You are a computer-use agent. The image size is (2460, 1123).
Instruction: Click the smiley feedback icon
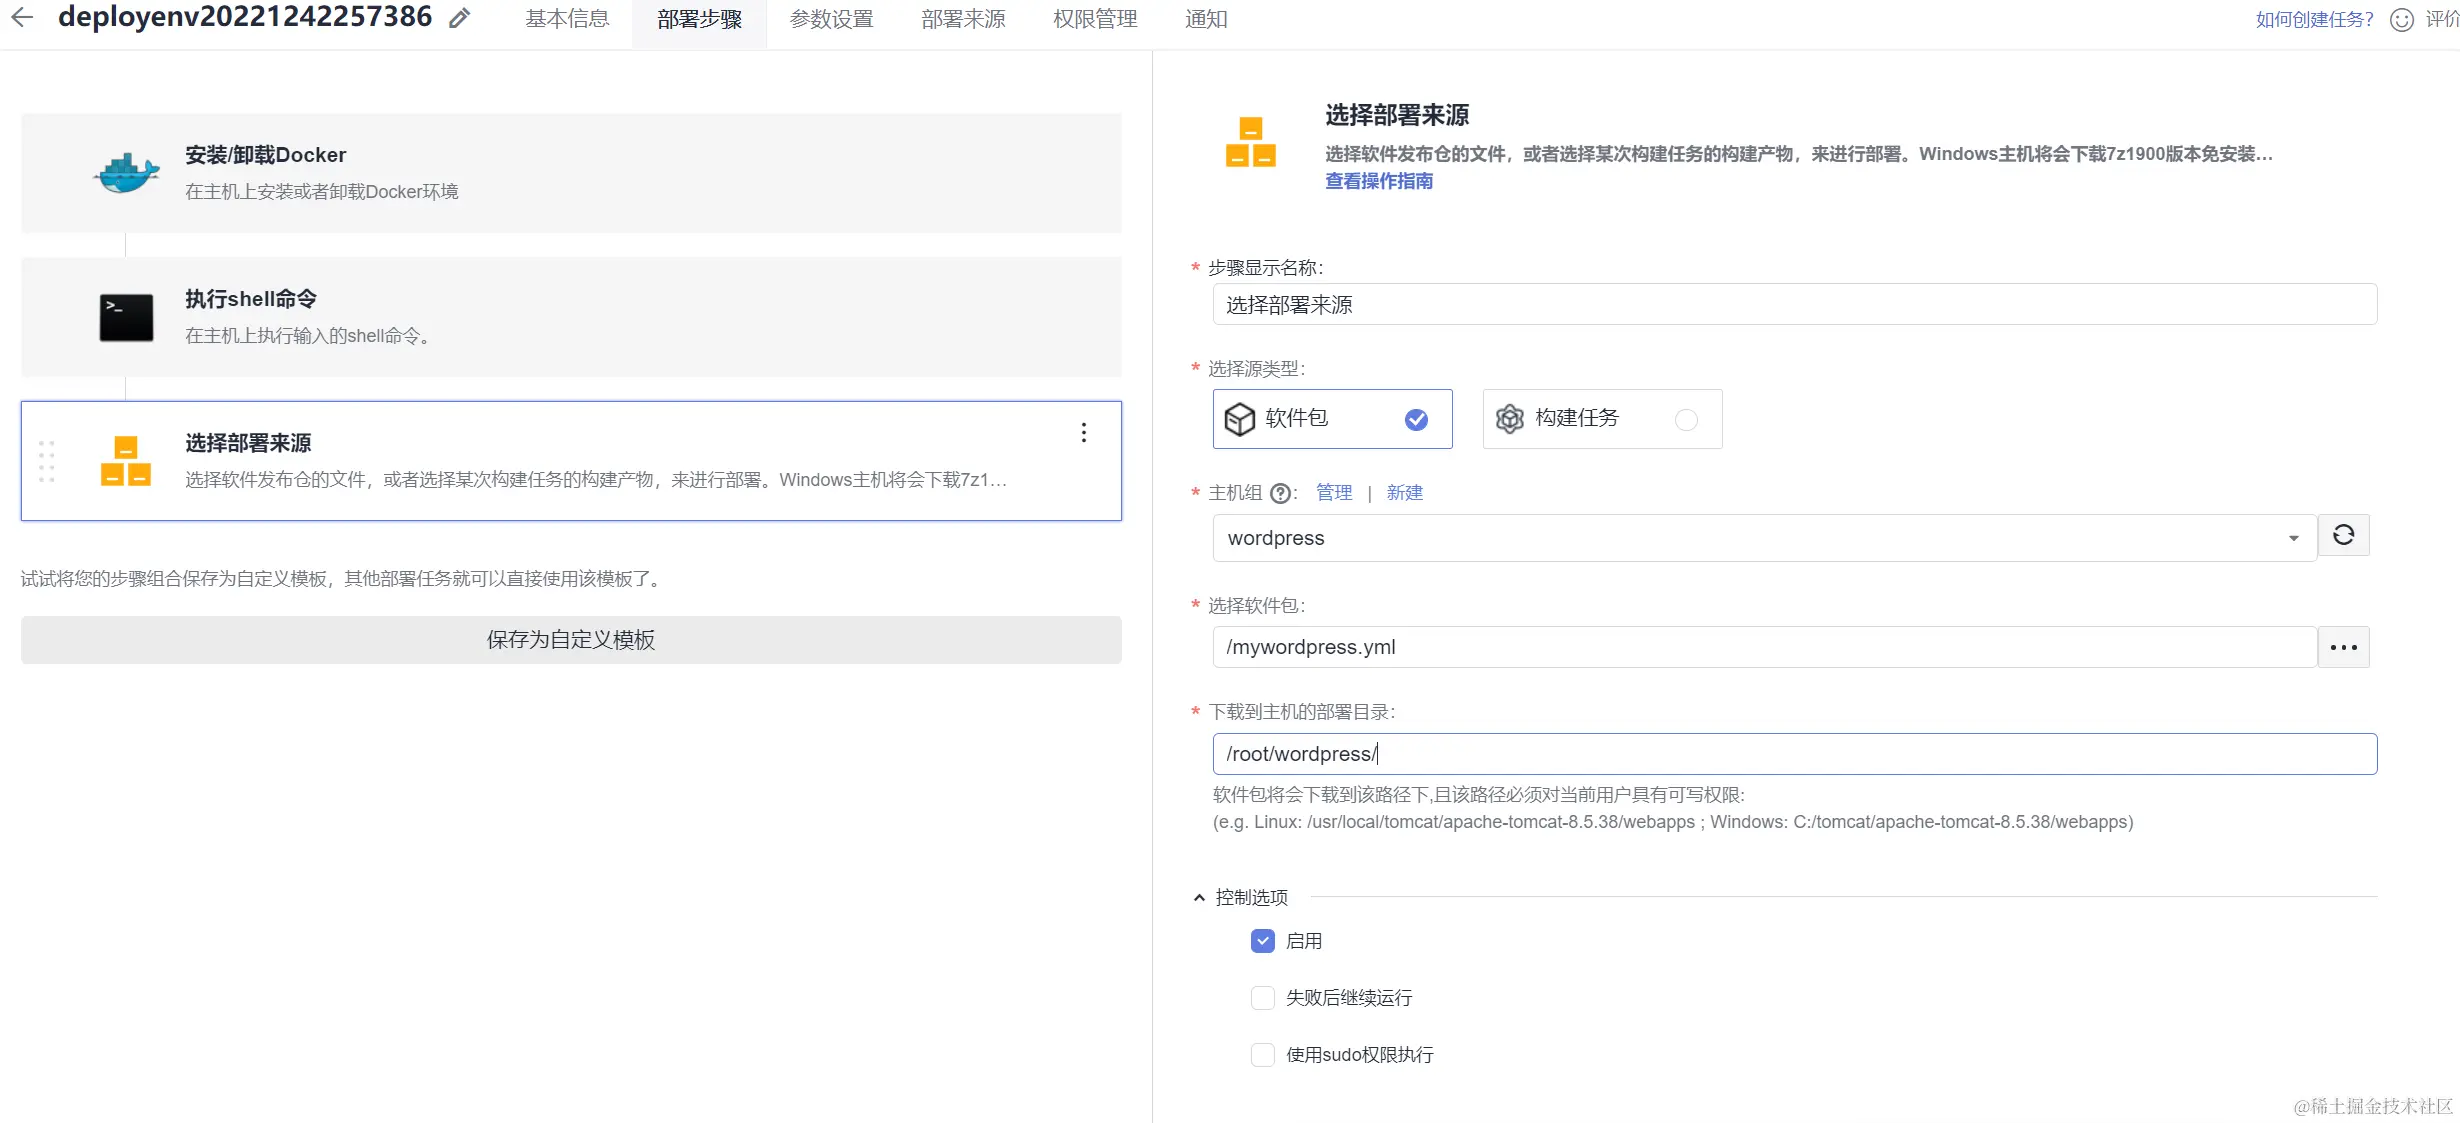coord(2401,19)
